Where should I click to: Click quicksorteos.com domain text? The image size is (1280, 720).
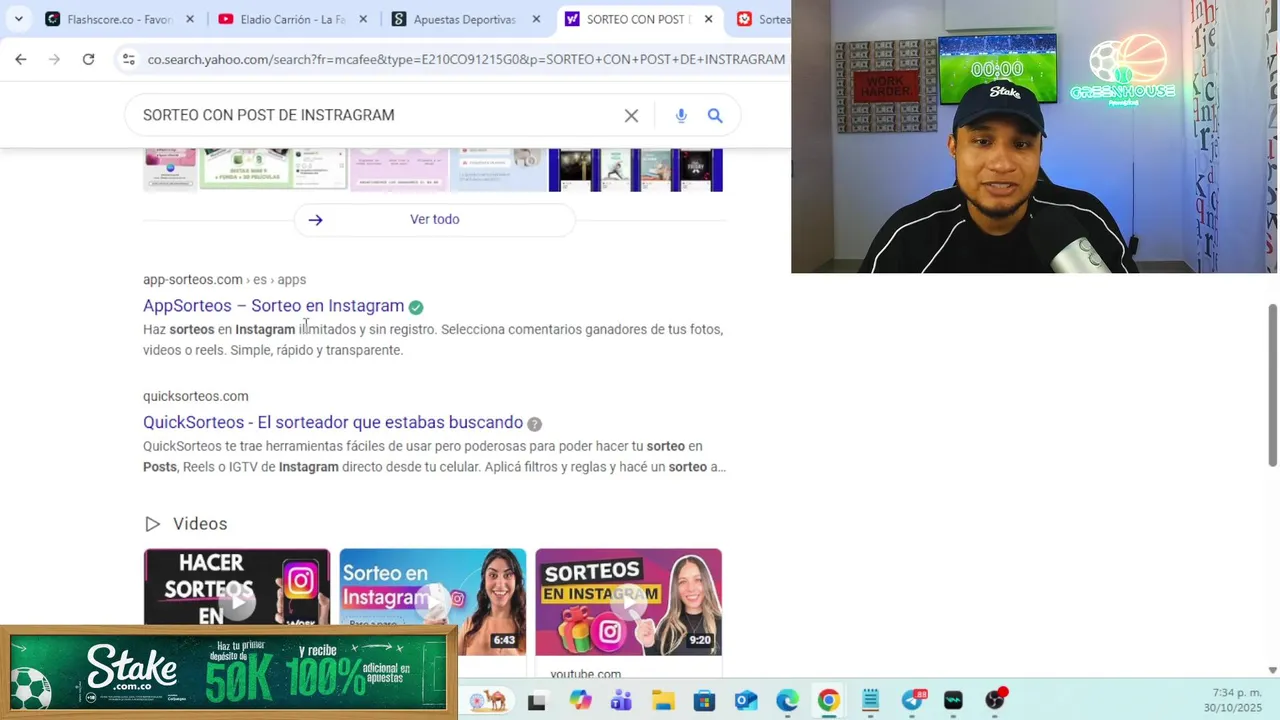point(196,397)
